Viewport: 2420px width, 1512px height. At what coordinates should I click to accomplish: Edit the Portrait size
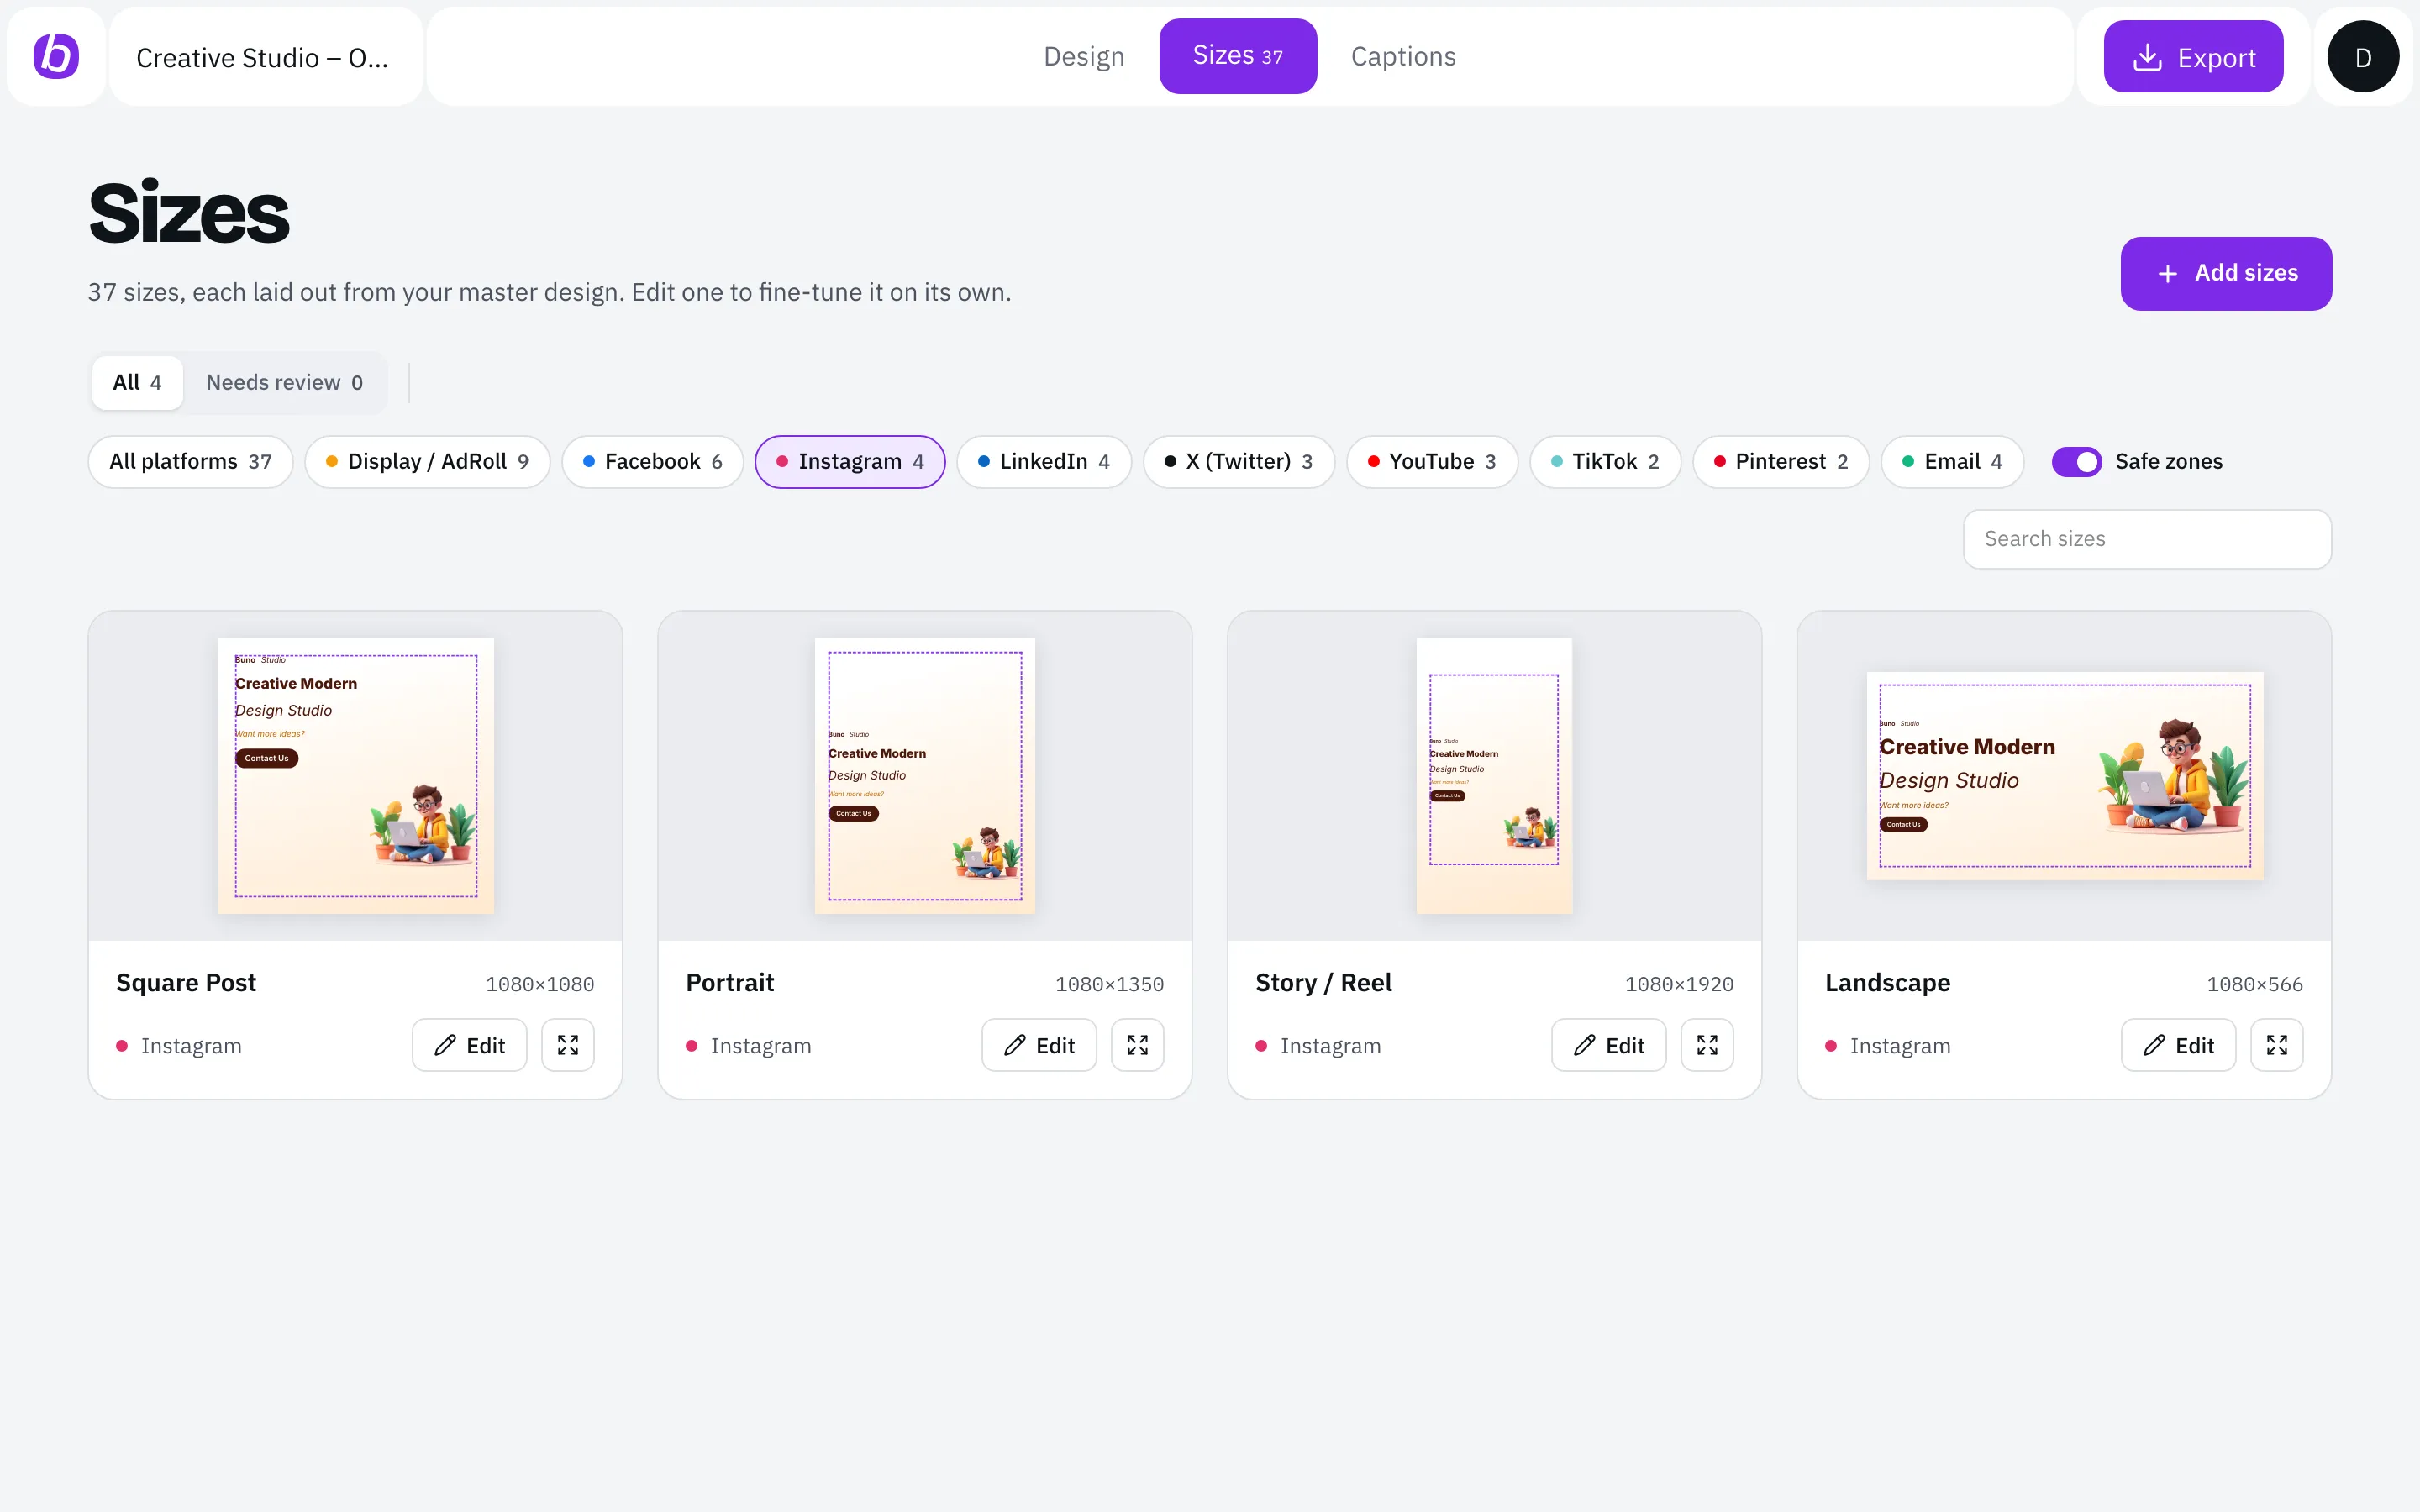pyautogui.click(x=1039, y=1045)
